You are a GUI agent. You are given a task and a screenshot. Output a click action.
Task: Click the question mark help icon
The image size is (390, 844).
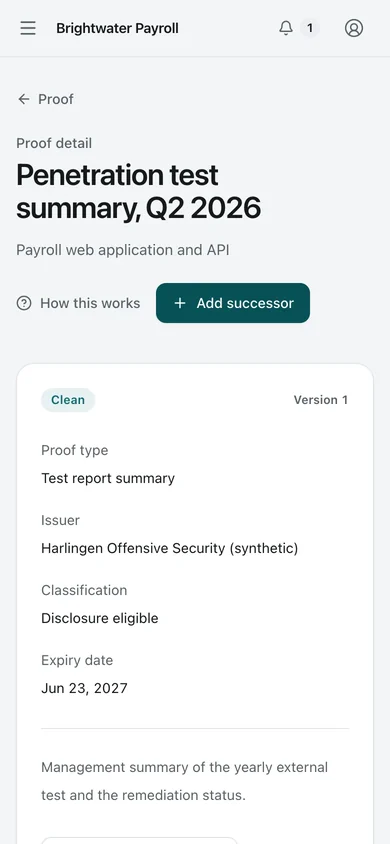[24, 303]
